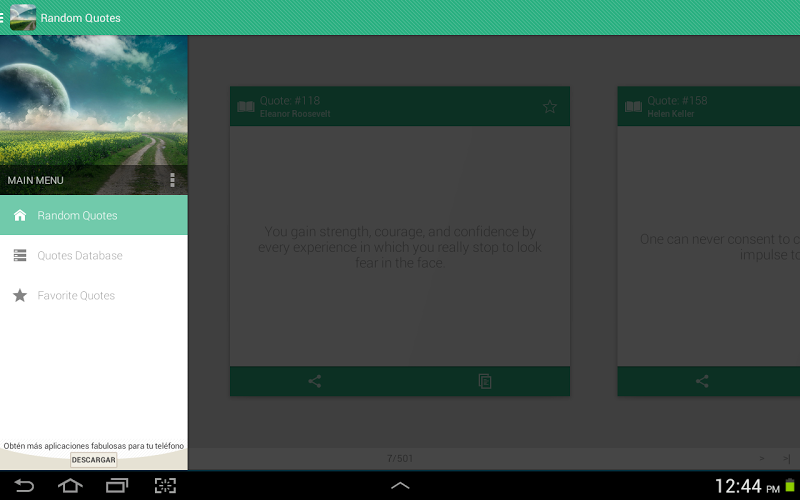The width and height of the screenshot is (800, 500).
Task: Go to next quote page arrow
Action: tap(762, 458)
